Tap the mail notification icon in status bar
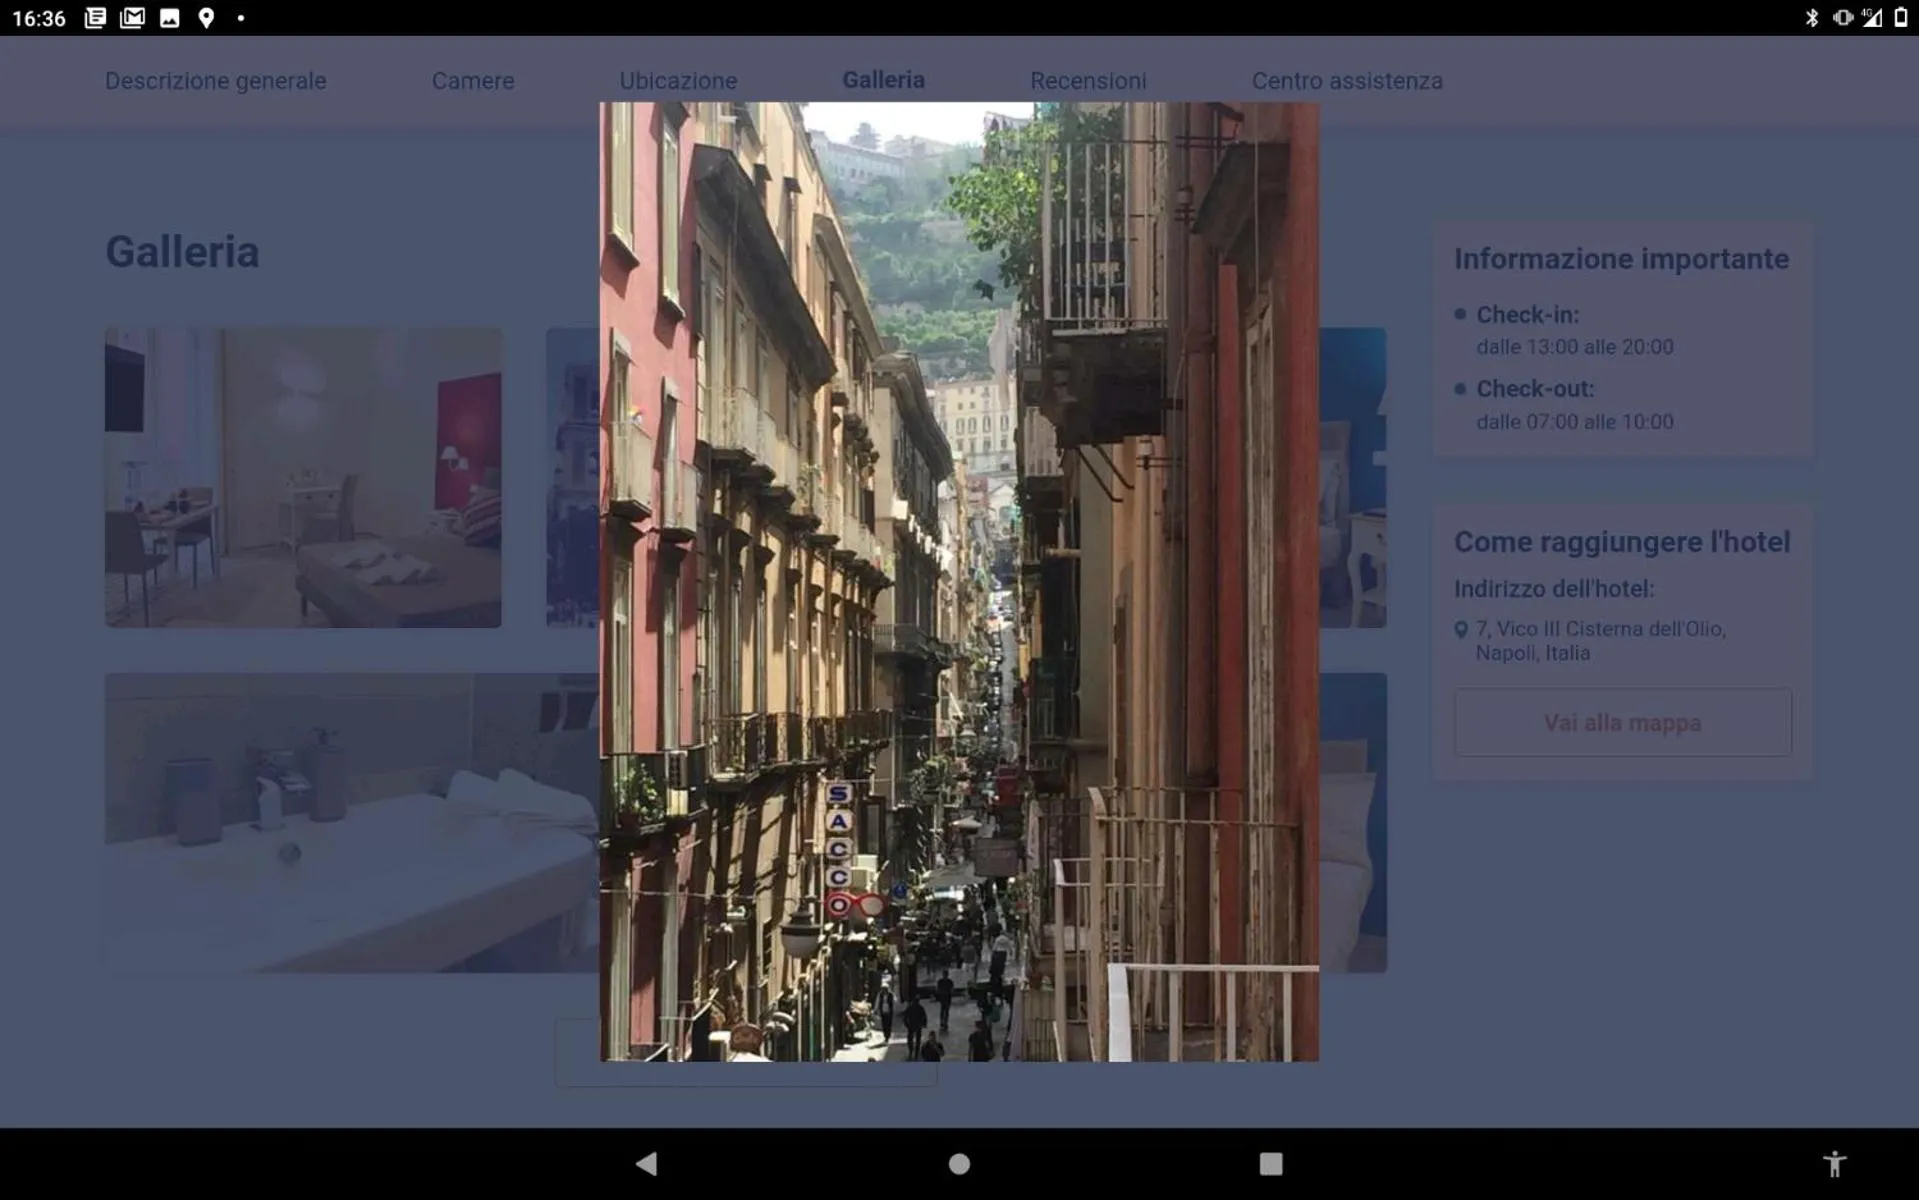Image resolution: width=1919 pixels, height=1200 pixels. 132,18
